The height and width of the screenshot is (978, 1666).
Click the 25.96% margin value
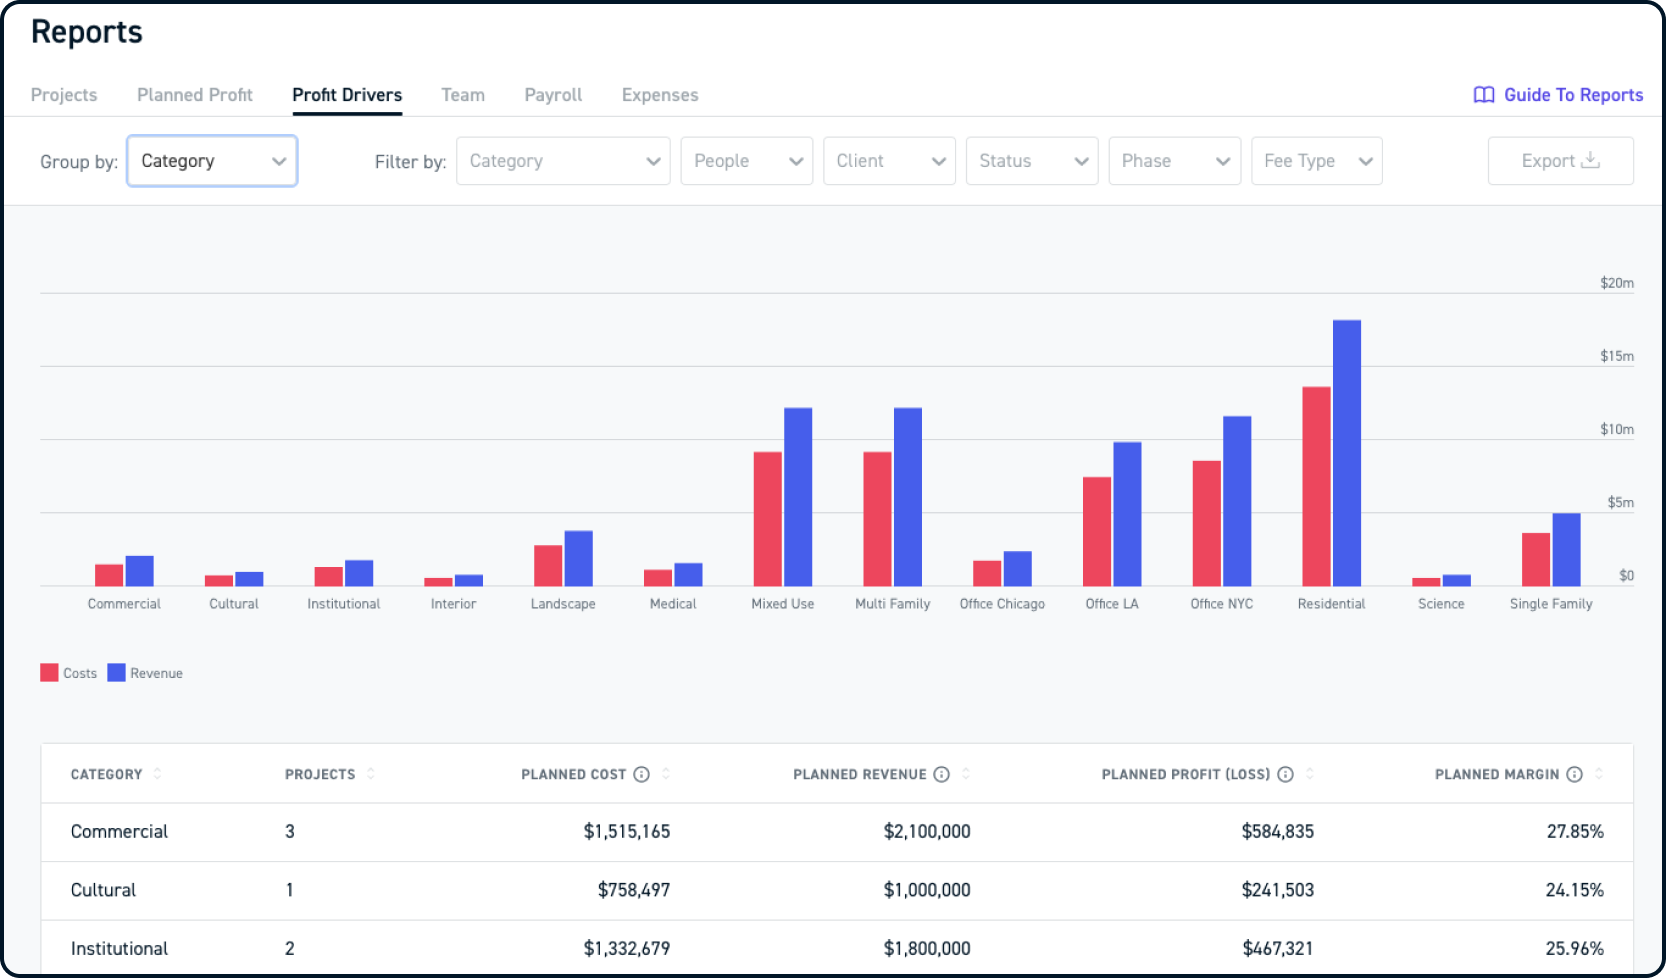coord(1575,949)
